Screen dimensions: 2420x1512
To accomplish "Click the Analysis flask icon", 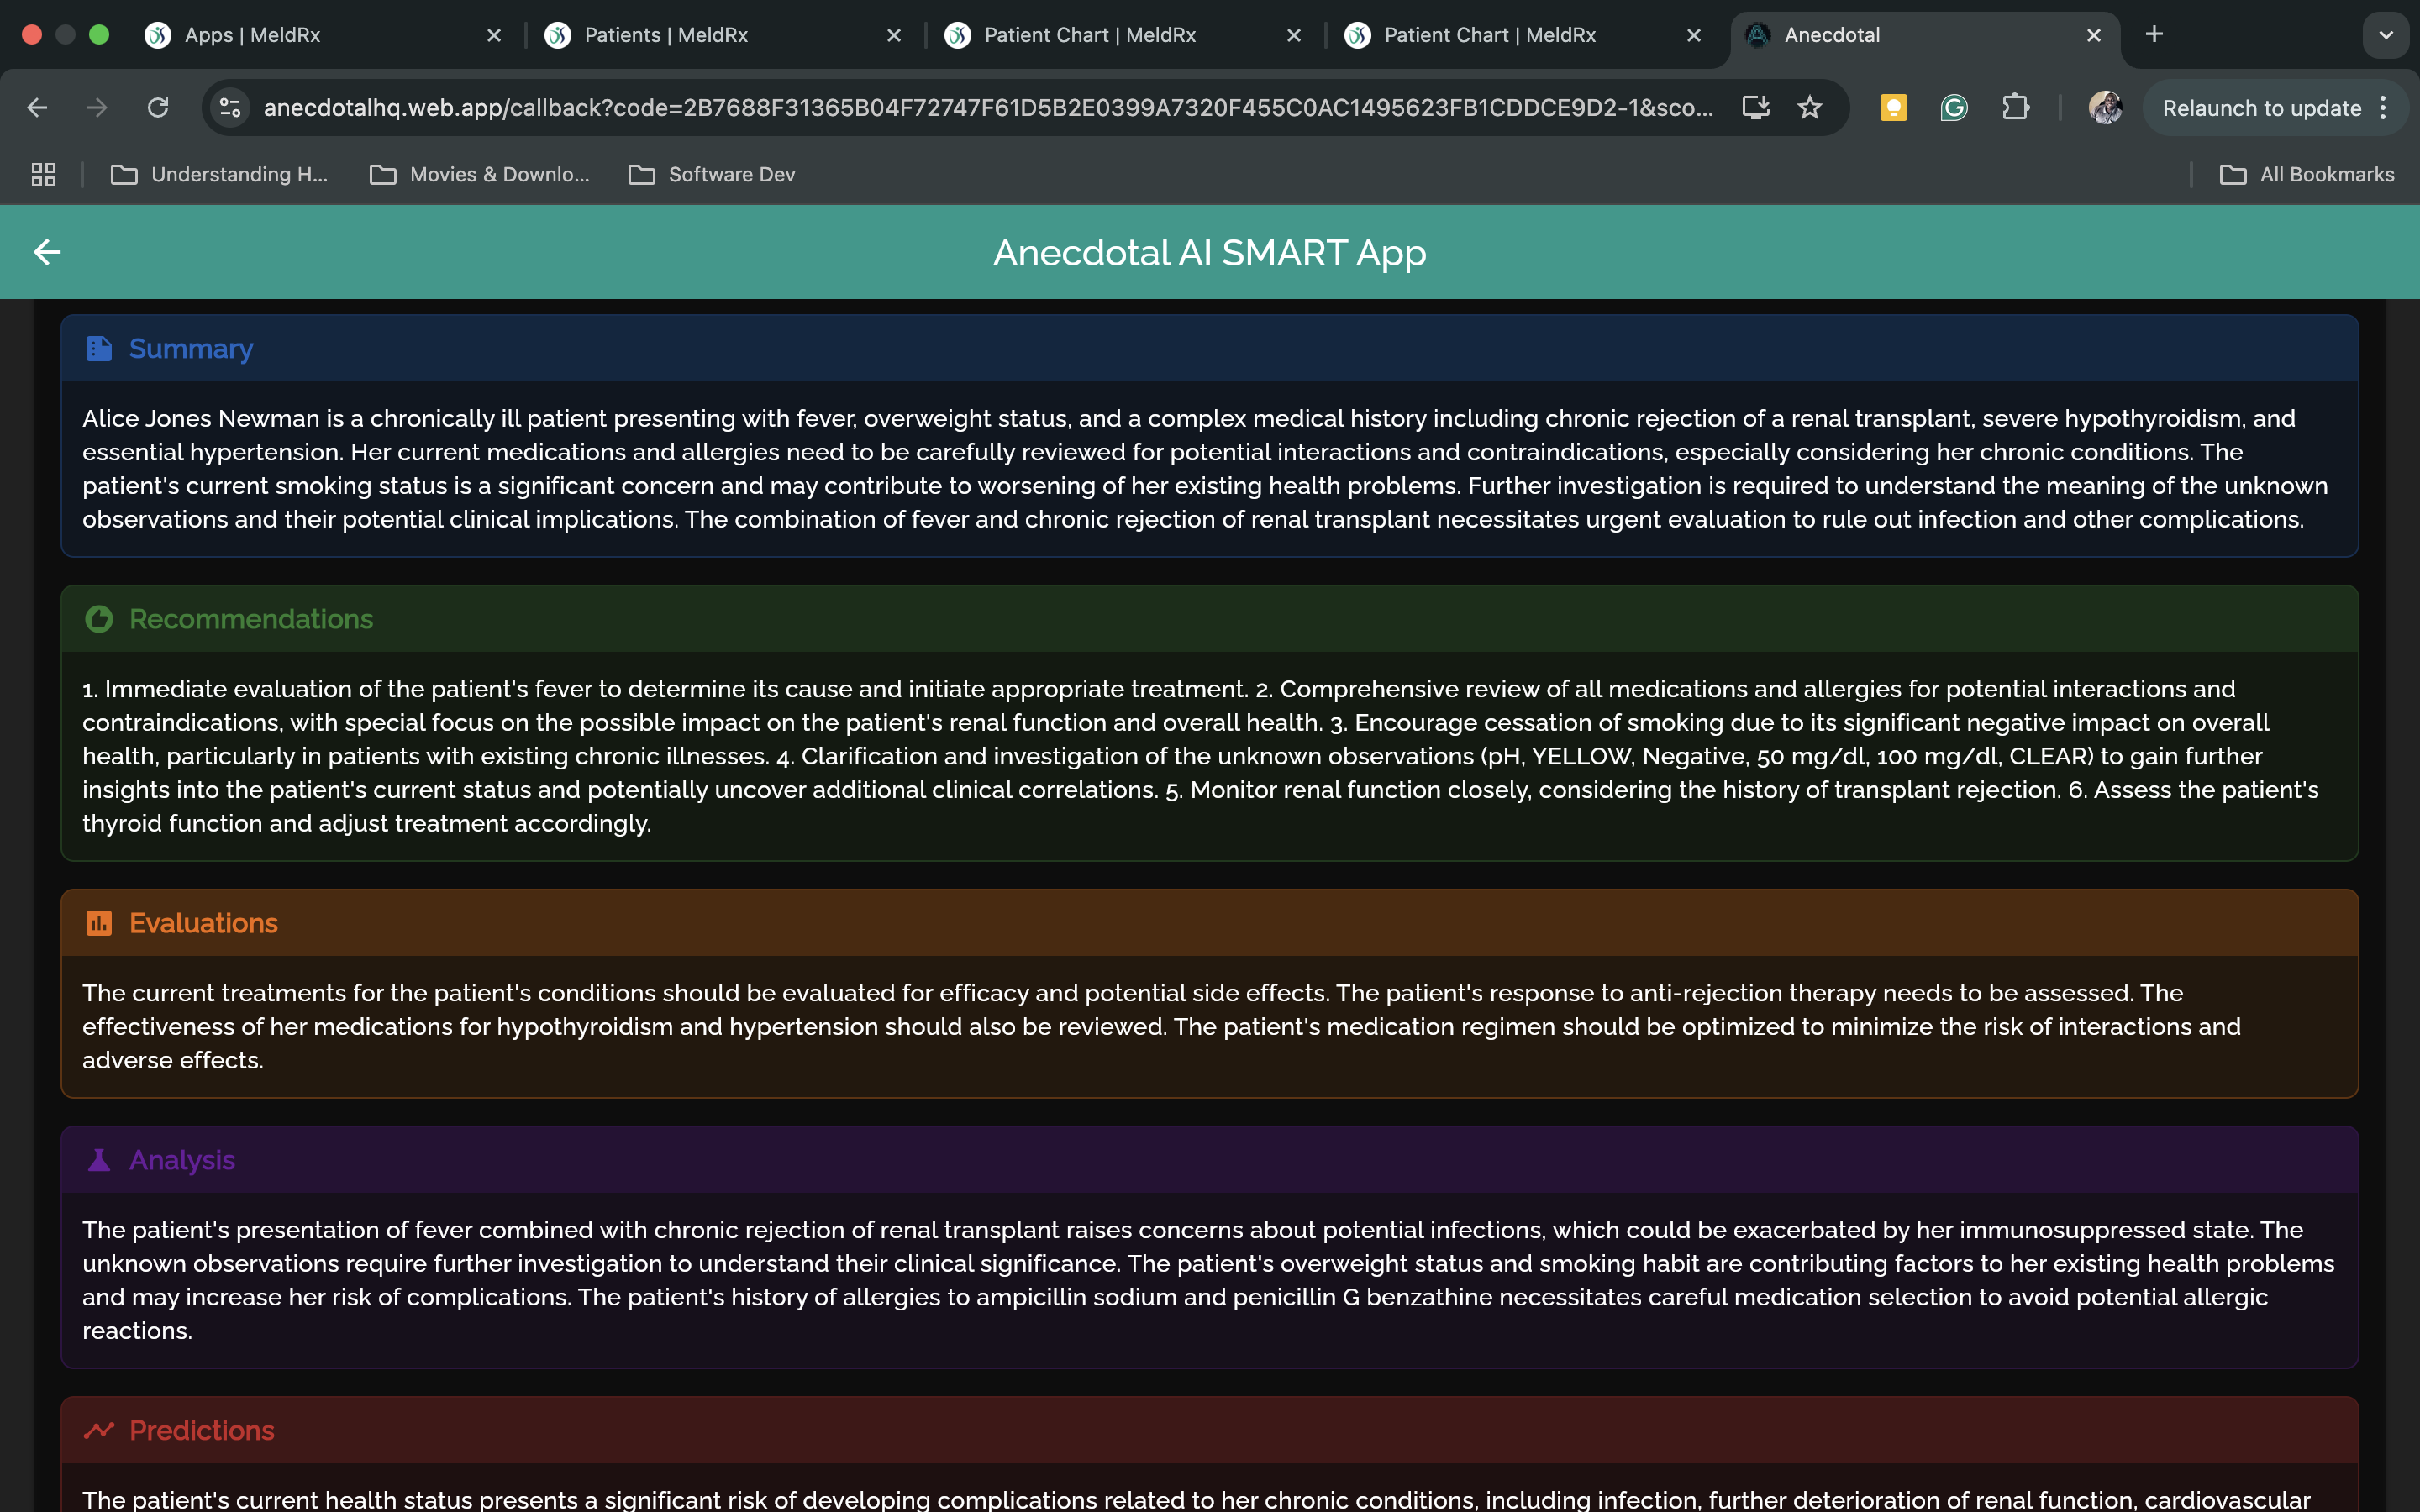I will tap(98, 1160).
